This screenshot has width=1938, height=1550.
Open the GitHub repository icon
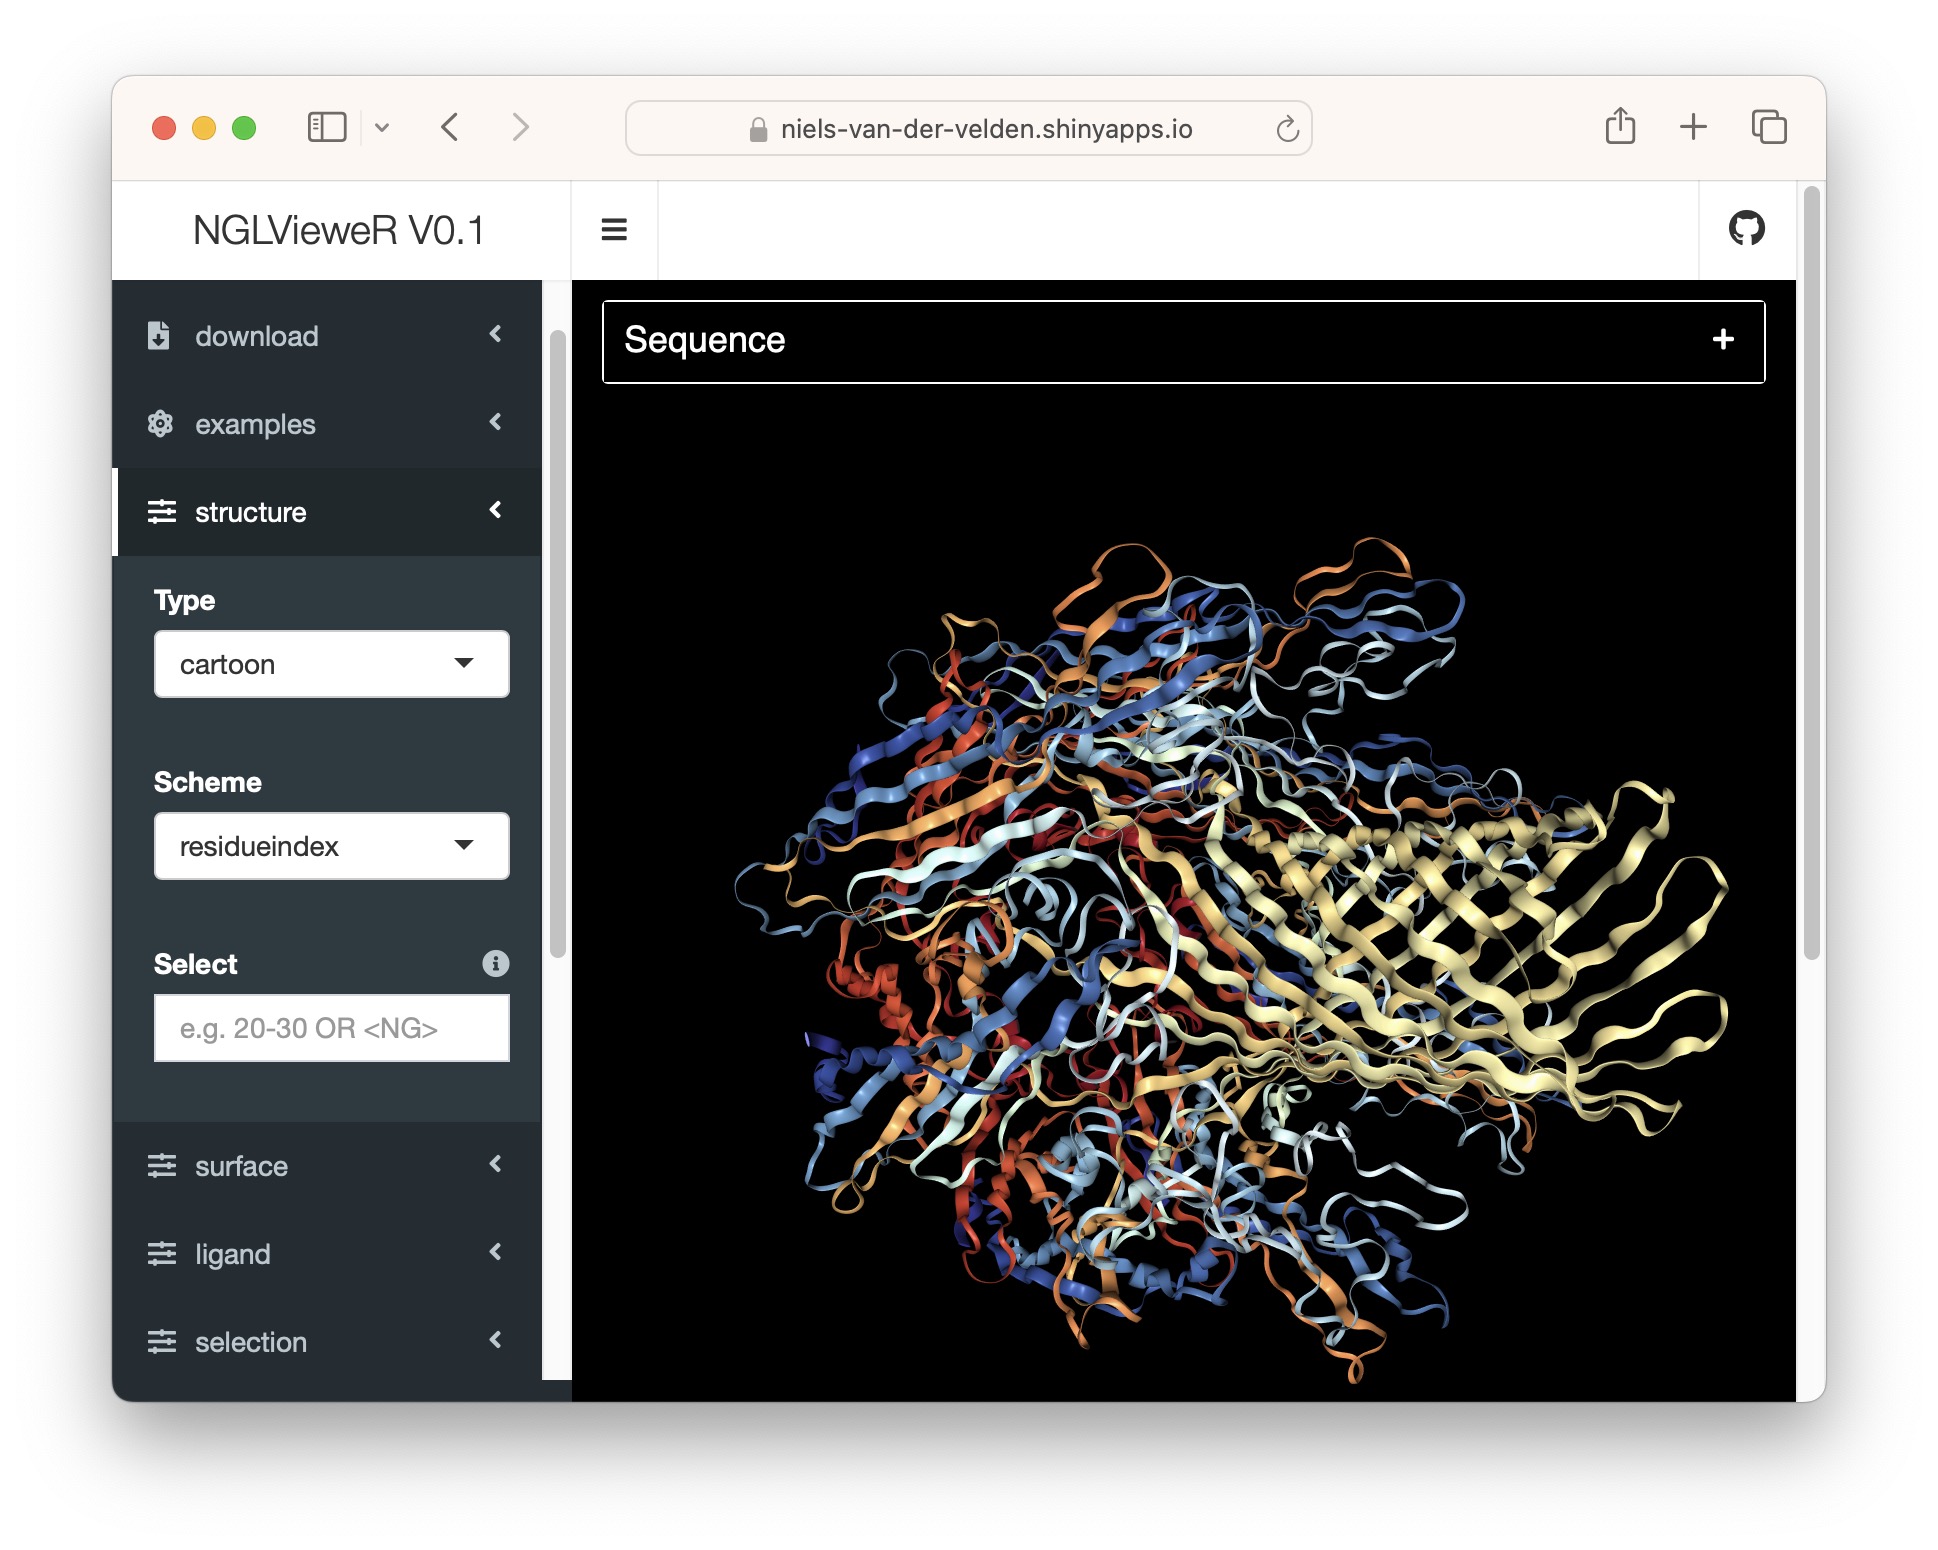[1746, 229]
